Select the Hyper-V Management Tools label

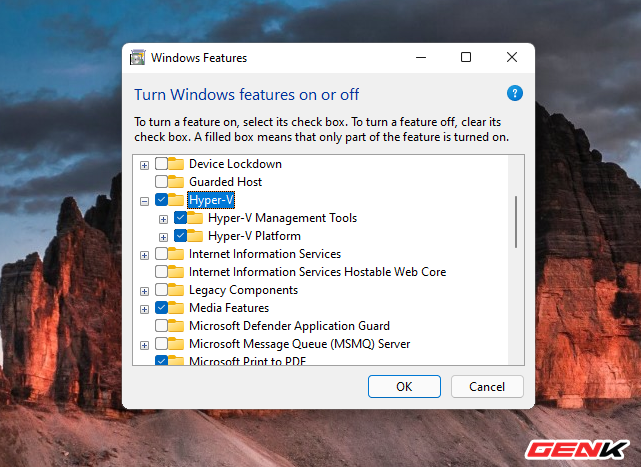[282, 218]
